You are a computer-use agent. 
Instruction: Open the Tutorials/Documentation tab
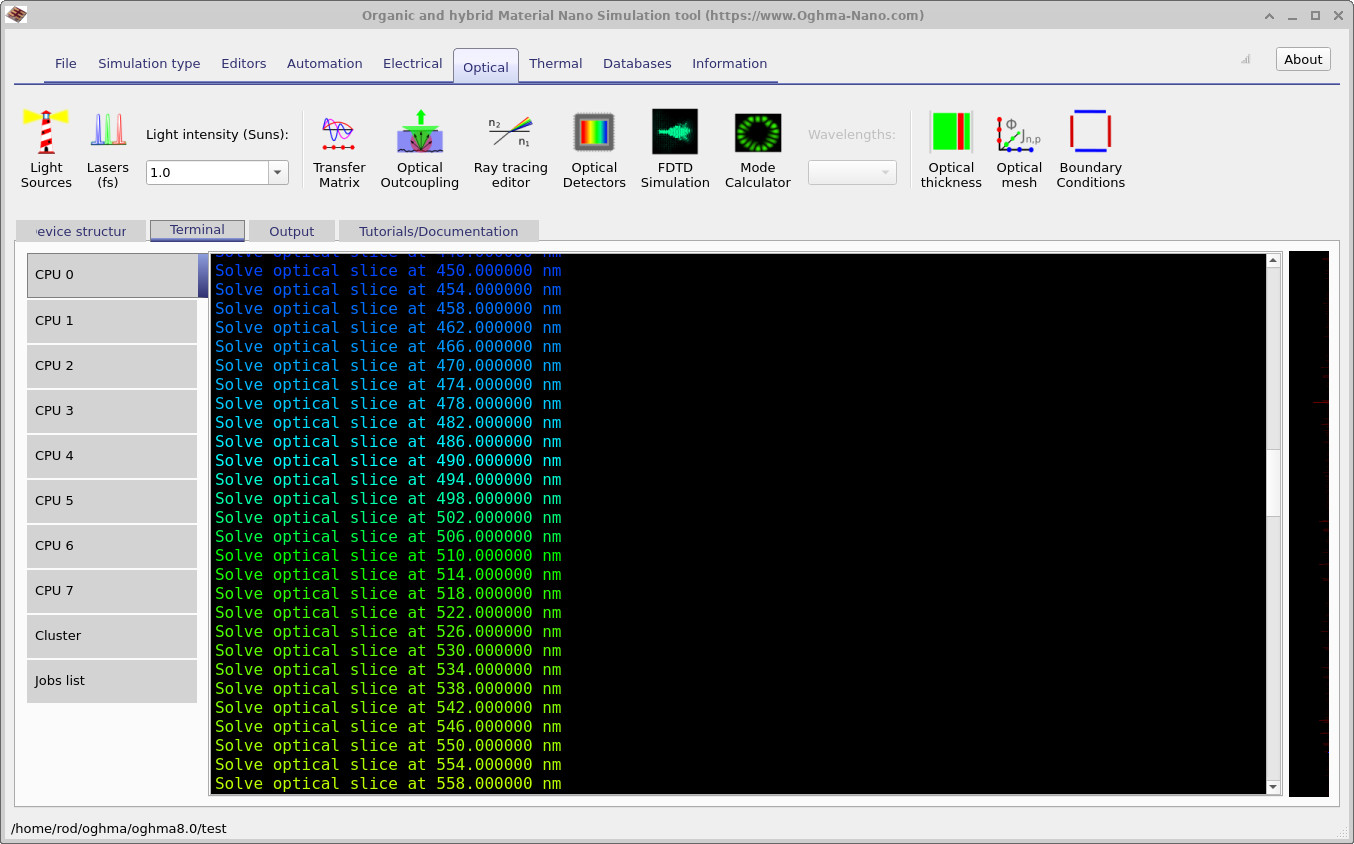click(438, 230)
